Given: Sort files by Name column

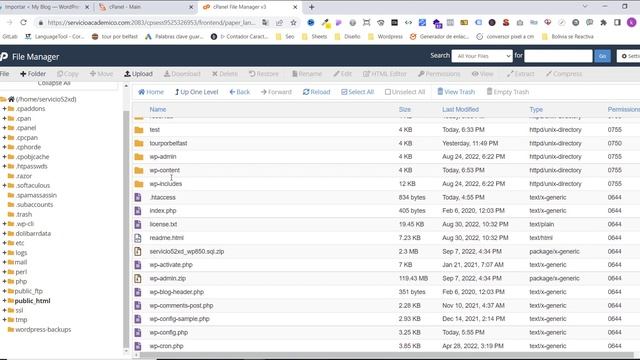Looking at the screenshot, I should click(x=158, y=109).
